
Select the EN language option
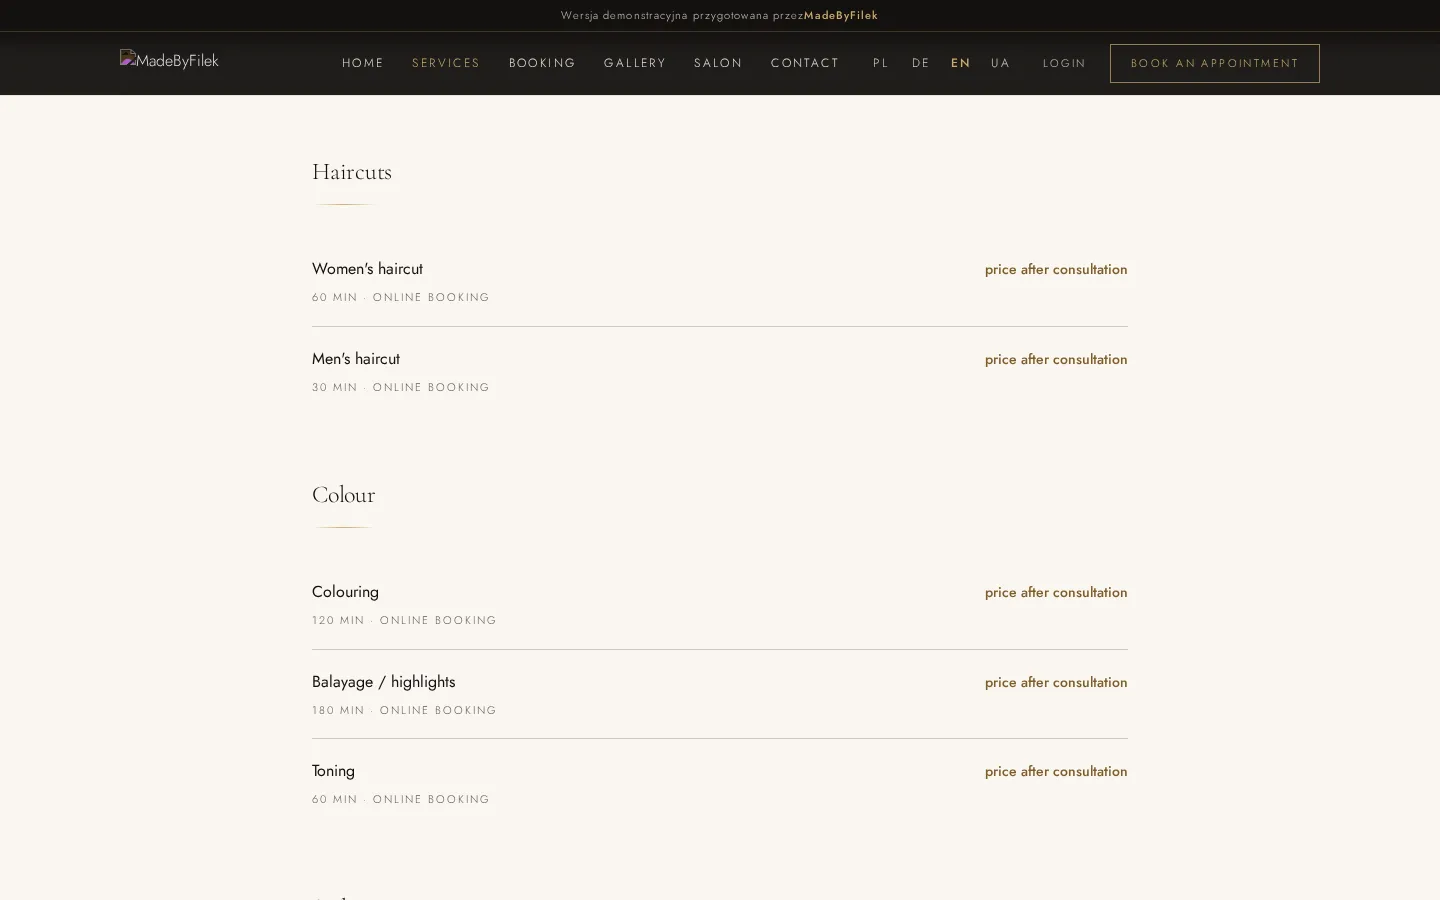[961, 63]
